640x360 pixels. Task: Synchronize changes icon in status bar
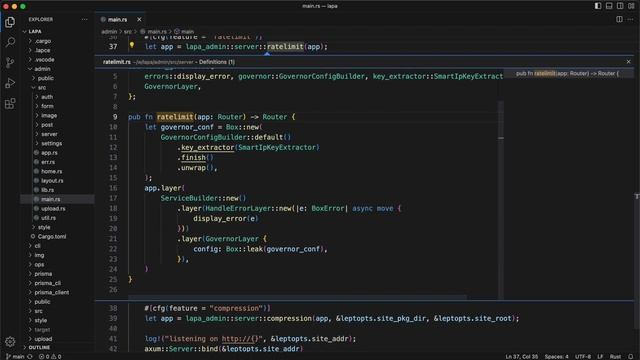(30, 356)
